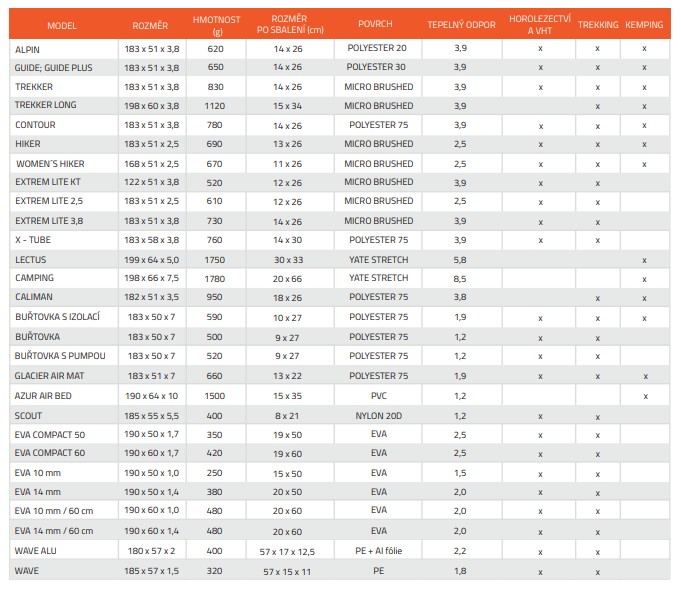The image size is (681, 590).
Task: Select the BUŘTOVKA S IZOLACÍ model cell
Action: coord(57,317)
